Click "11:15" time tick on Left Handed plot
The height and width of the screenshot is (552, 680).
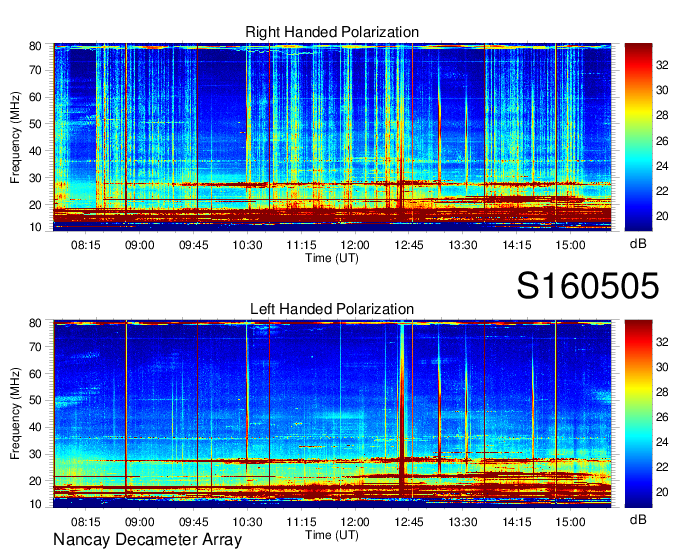pos(301,522)
